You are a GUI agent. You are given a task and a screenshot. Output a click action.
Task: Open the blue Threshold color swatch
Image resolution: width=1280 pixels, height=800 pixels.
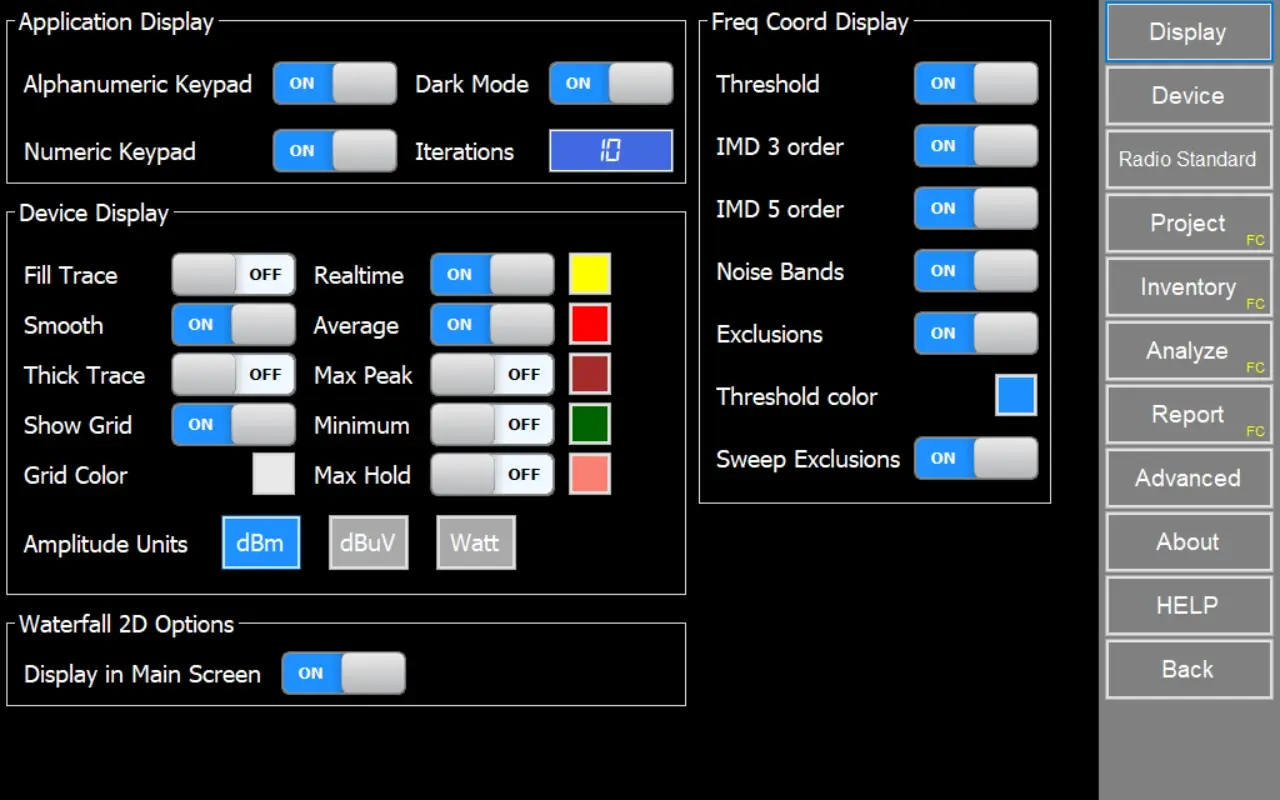point(1016,396)
